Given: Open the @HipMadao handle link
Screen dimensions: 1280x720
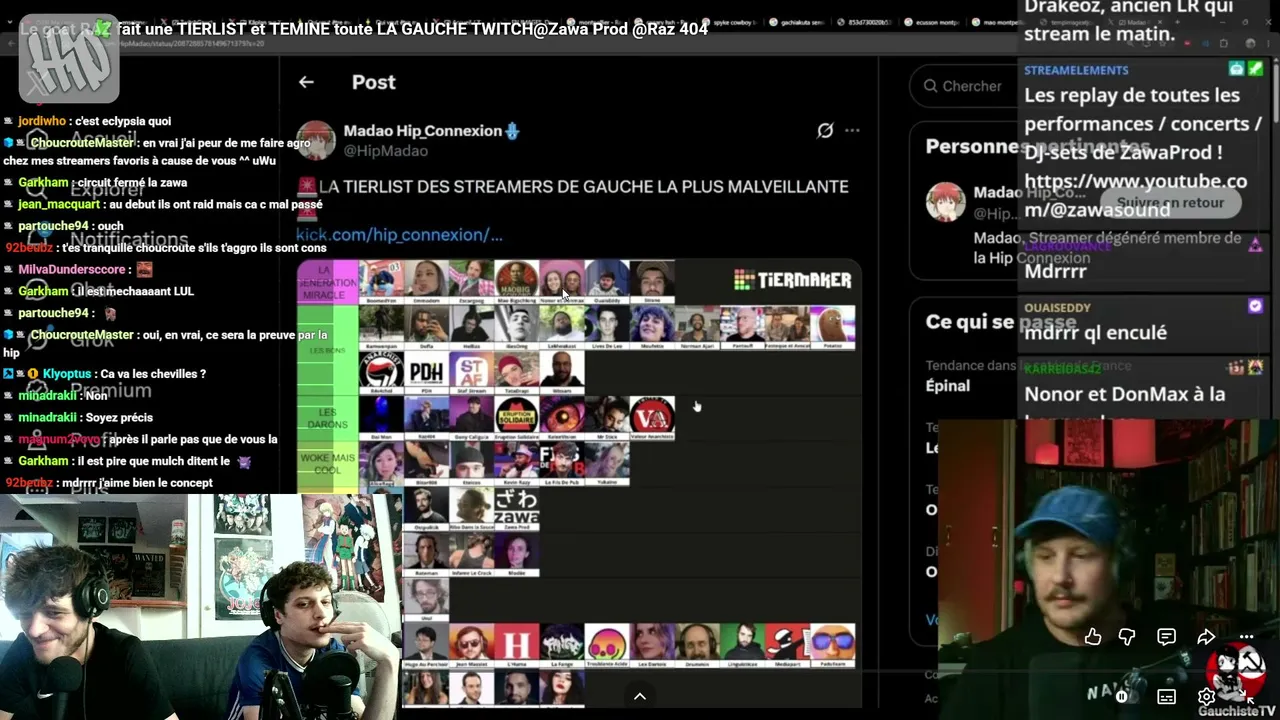Looking at the screenshot, I should click(386, 151).
